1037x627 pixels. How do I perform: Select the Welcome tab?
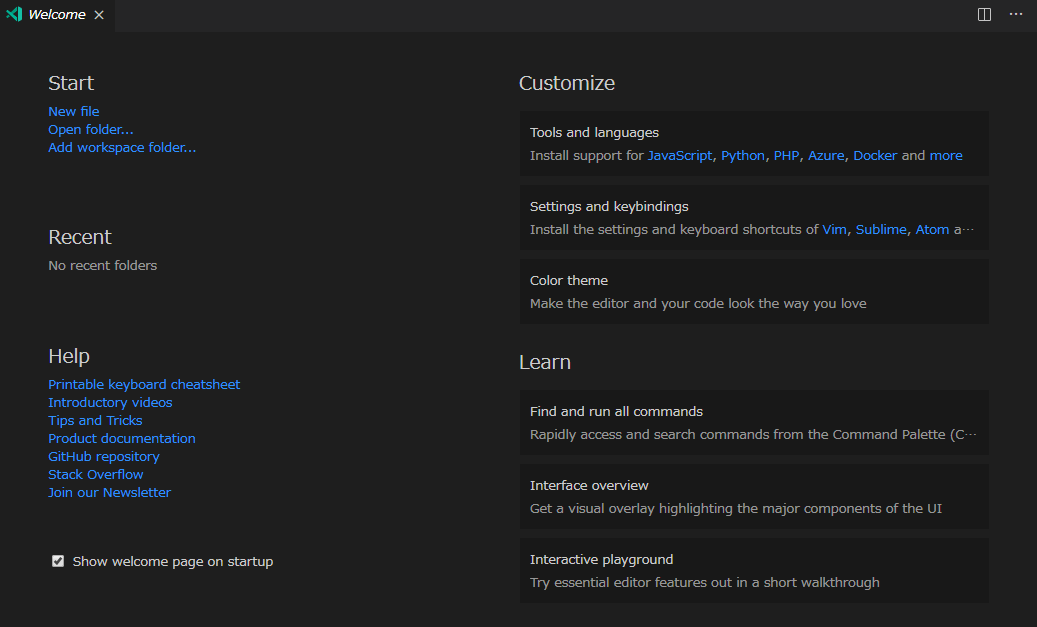[57, 15]
